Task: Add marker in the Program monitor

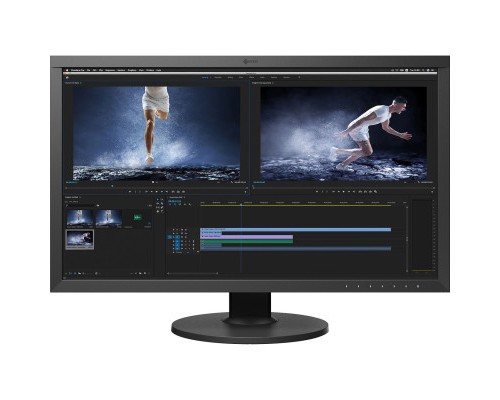Action: 317,192
